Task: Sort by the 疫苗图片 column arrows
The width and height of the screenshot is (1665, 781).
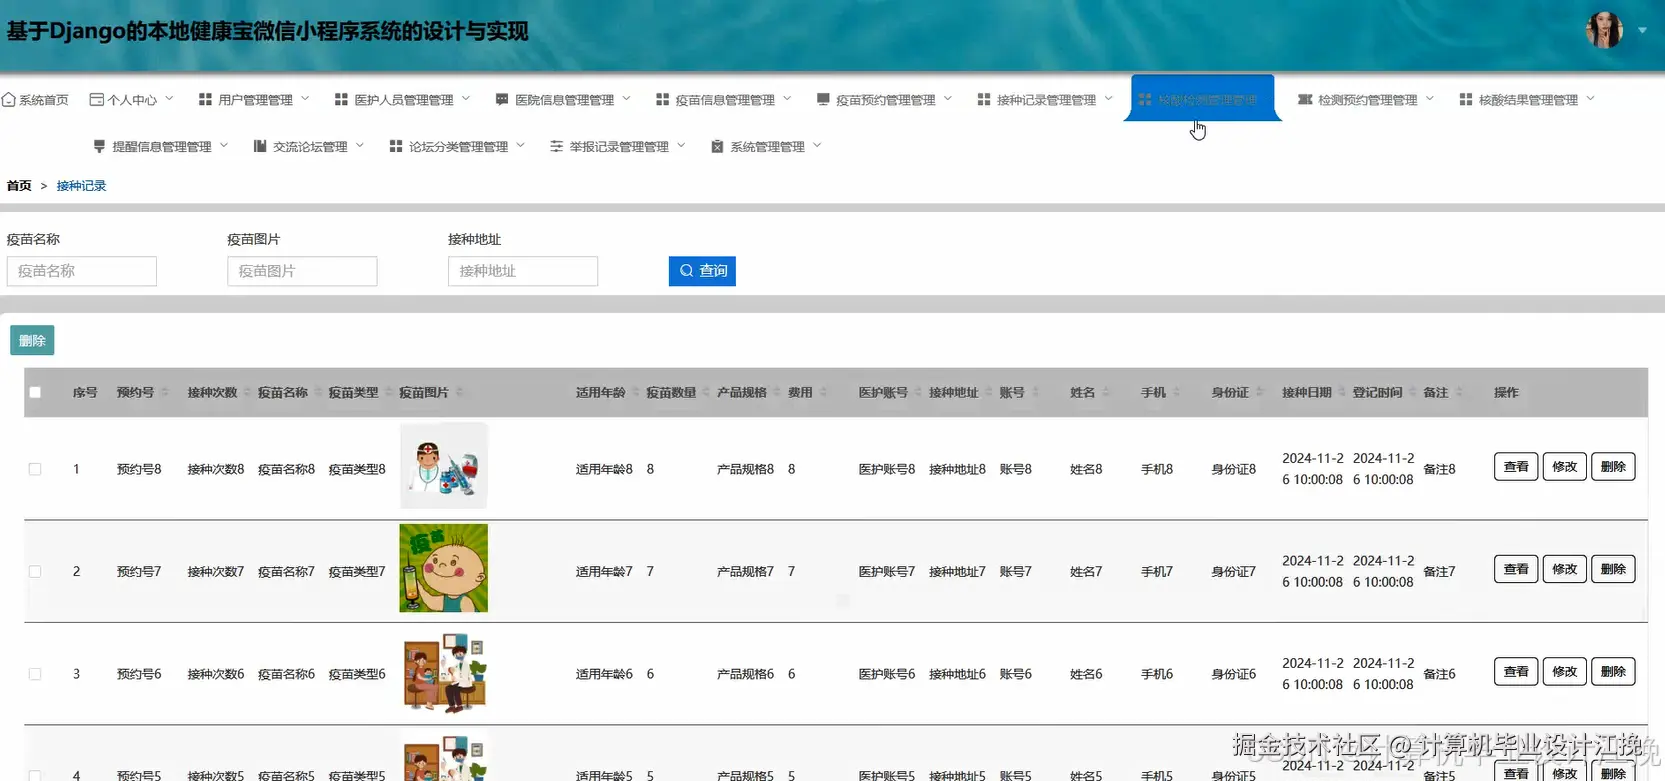Action: pos(459,392)
